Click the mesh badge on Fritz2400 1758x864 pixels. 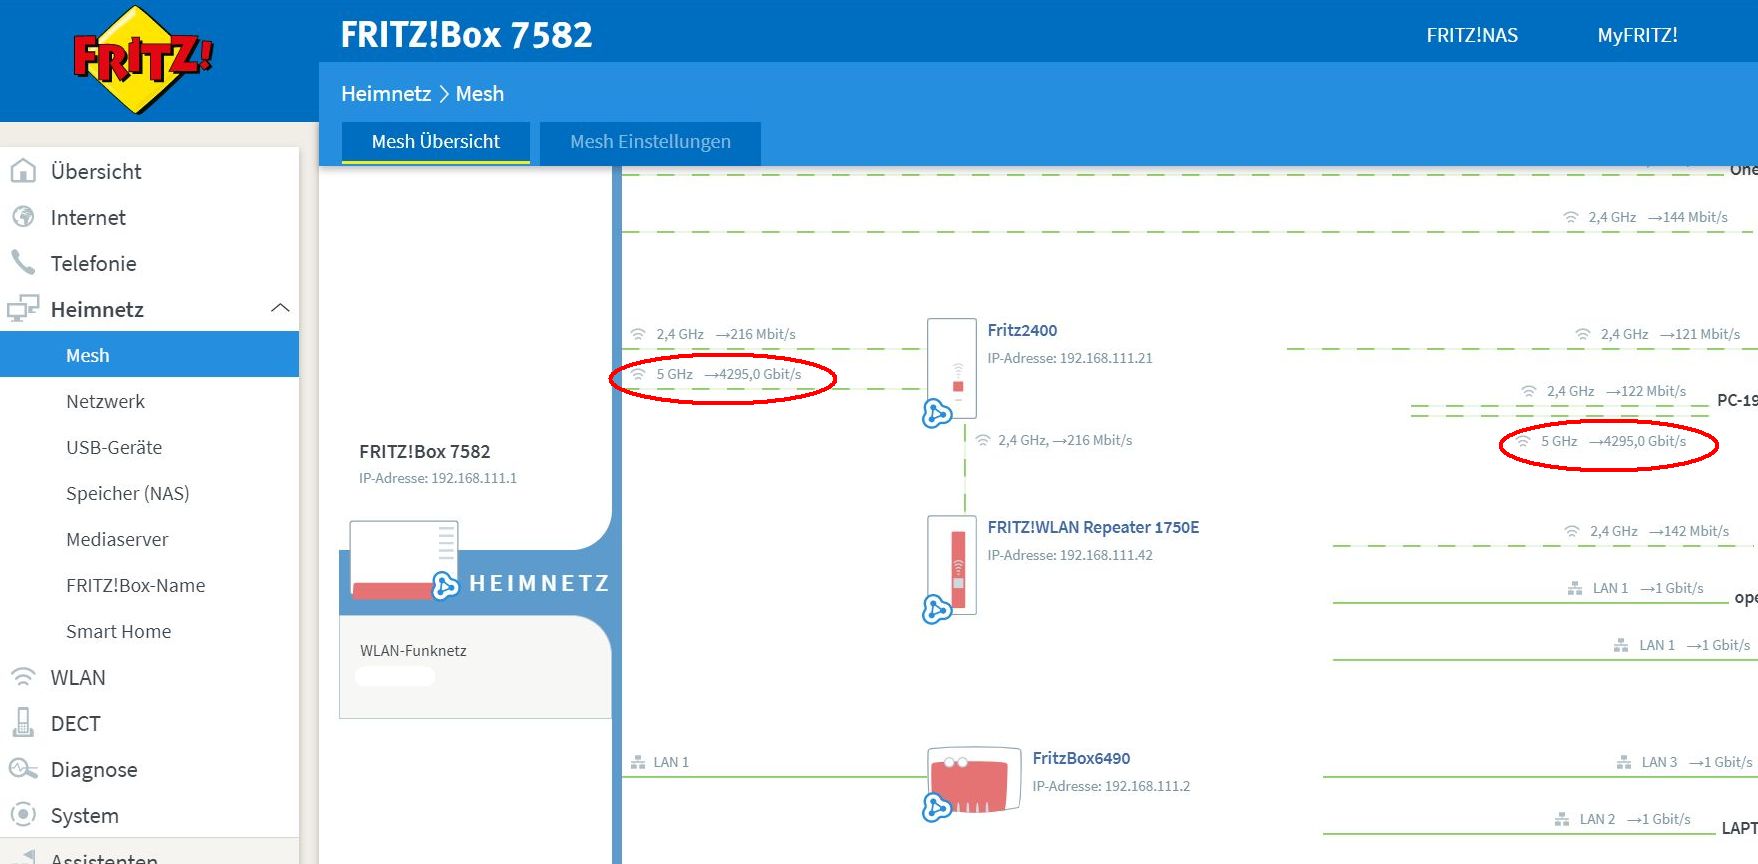(x=936, y=413)
